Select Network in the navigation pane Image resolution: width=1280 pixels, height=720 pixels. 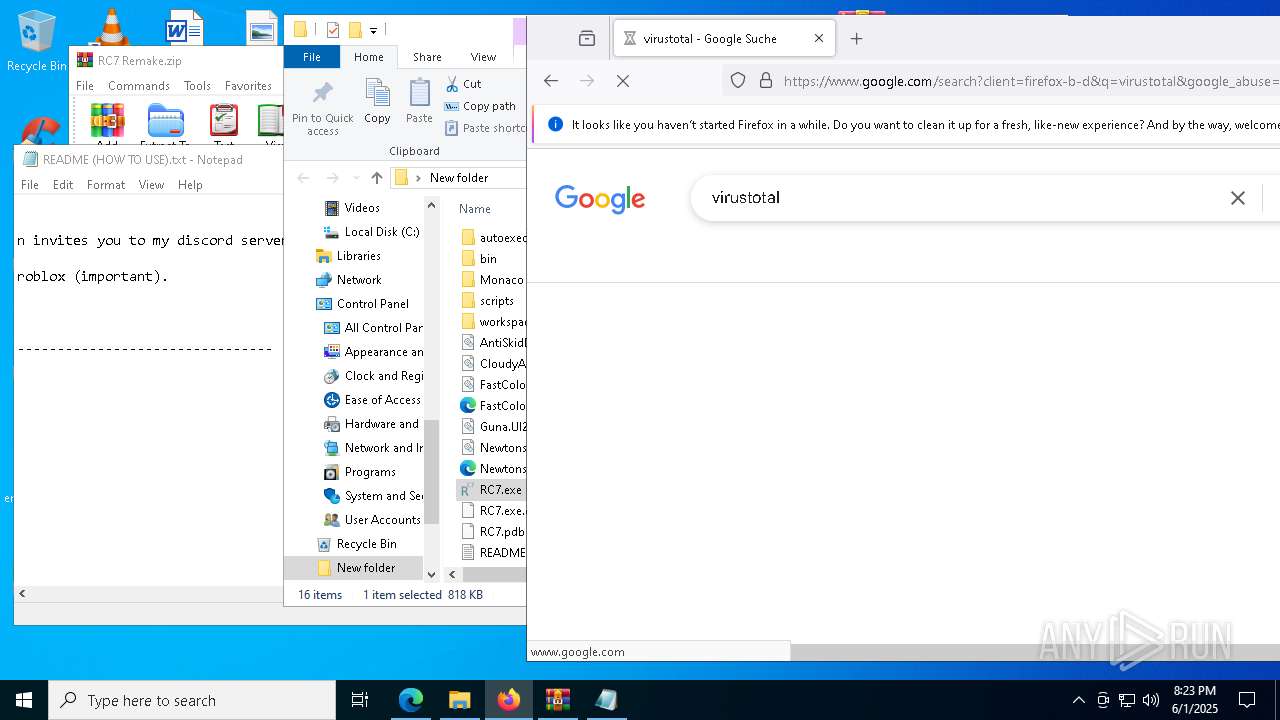tap(359, 280)
